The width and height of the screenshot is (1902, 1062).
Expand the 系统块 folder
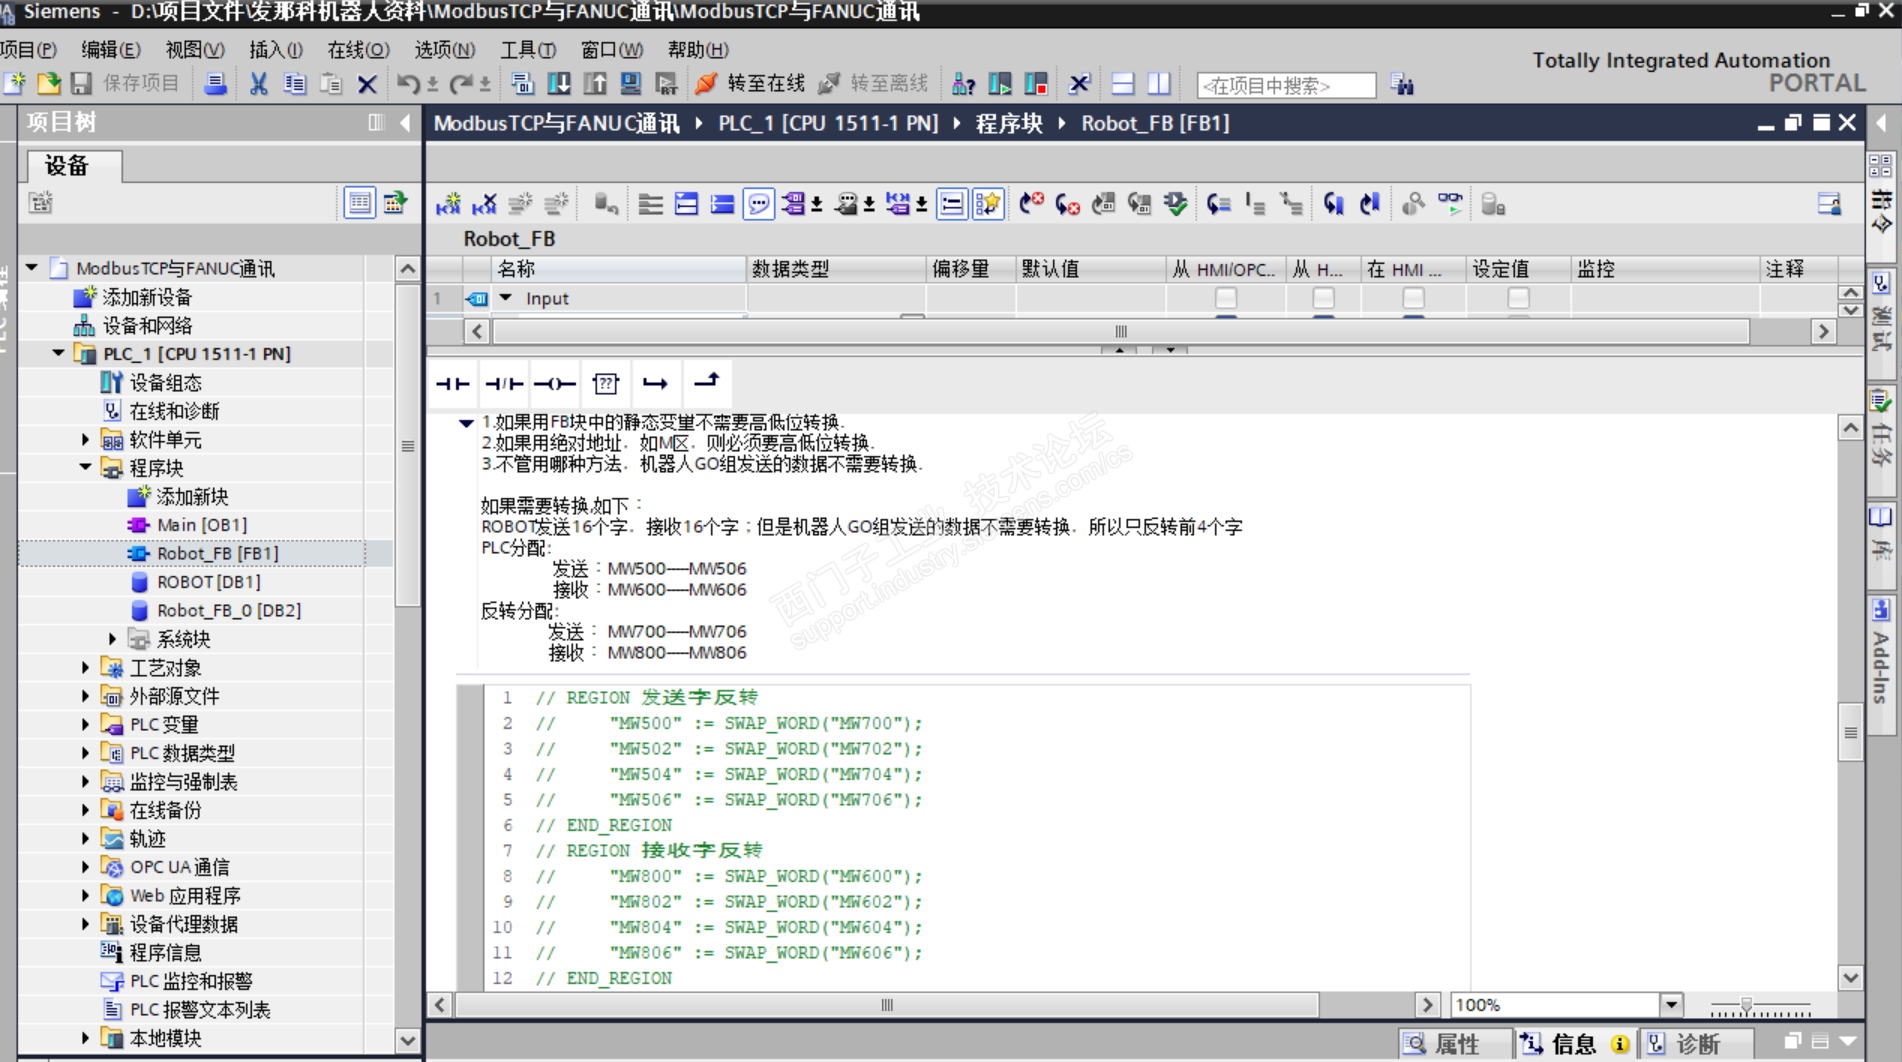tap(112, 638)
